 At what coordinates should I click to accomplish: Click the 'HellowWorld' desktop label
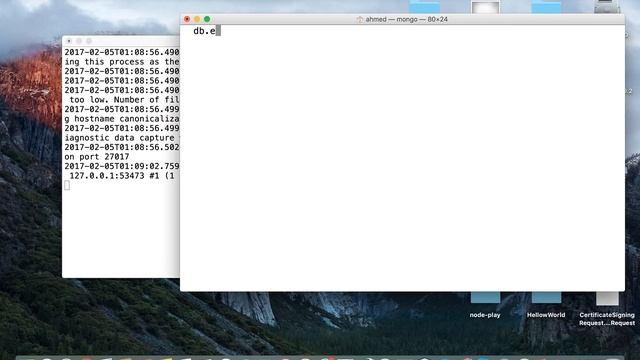click(546, 315)
